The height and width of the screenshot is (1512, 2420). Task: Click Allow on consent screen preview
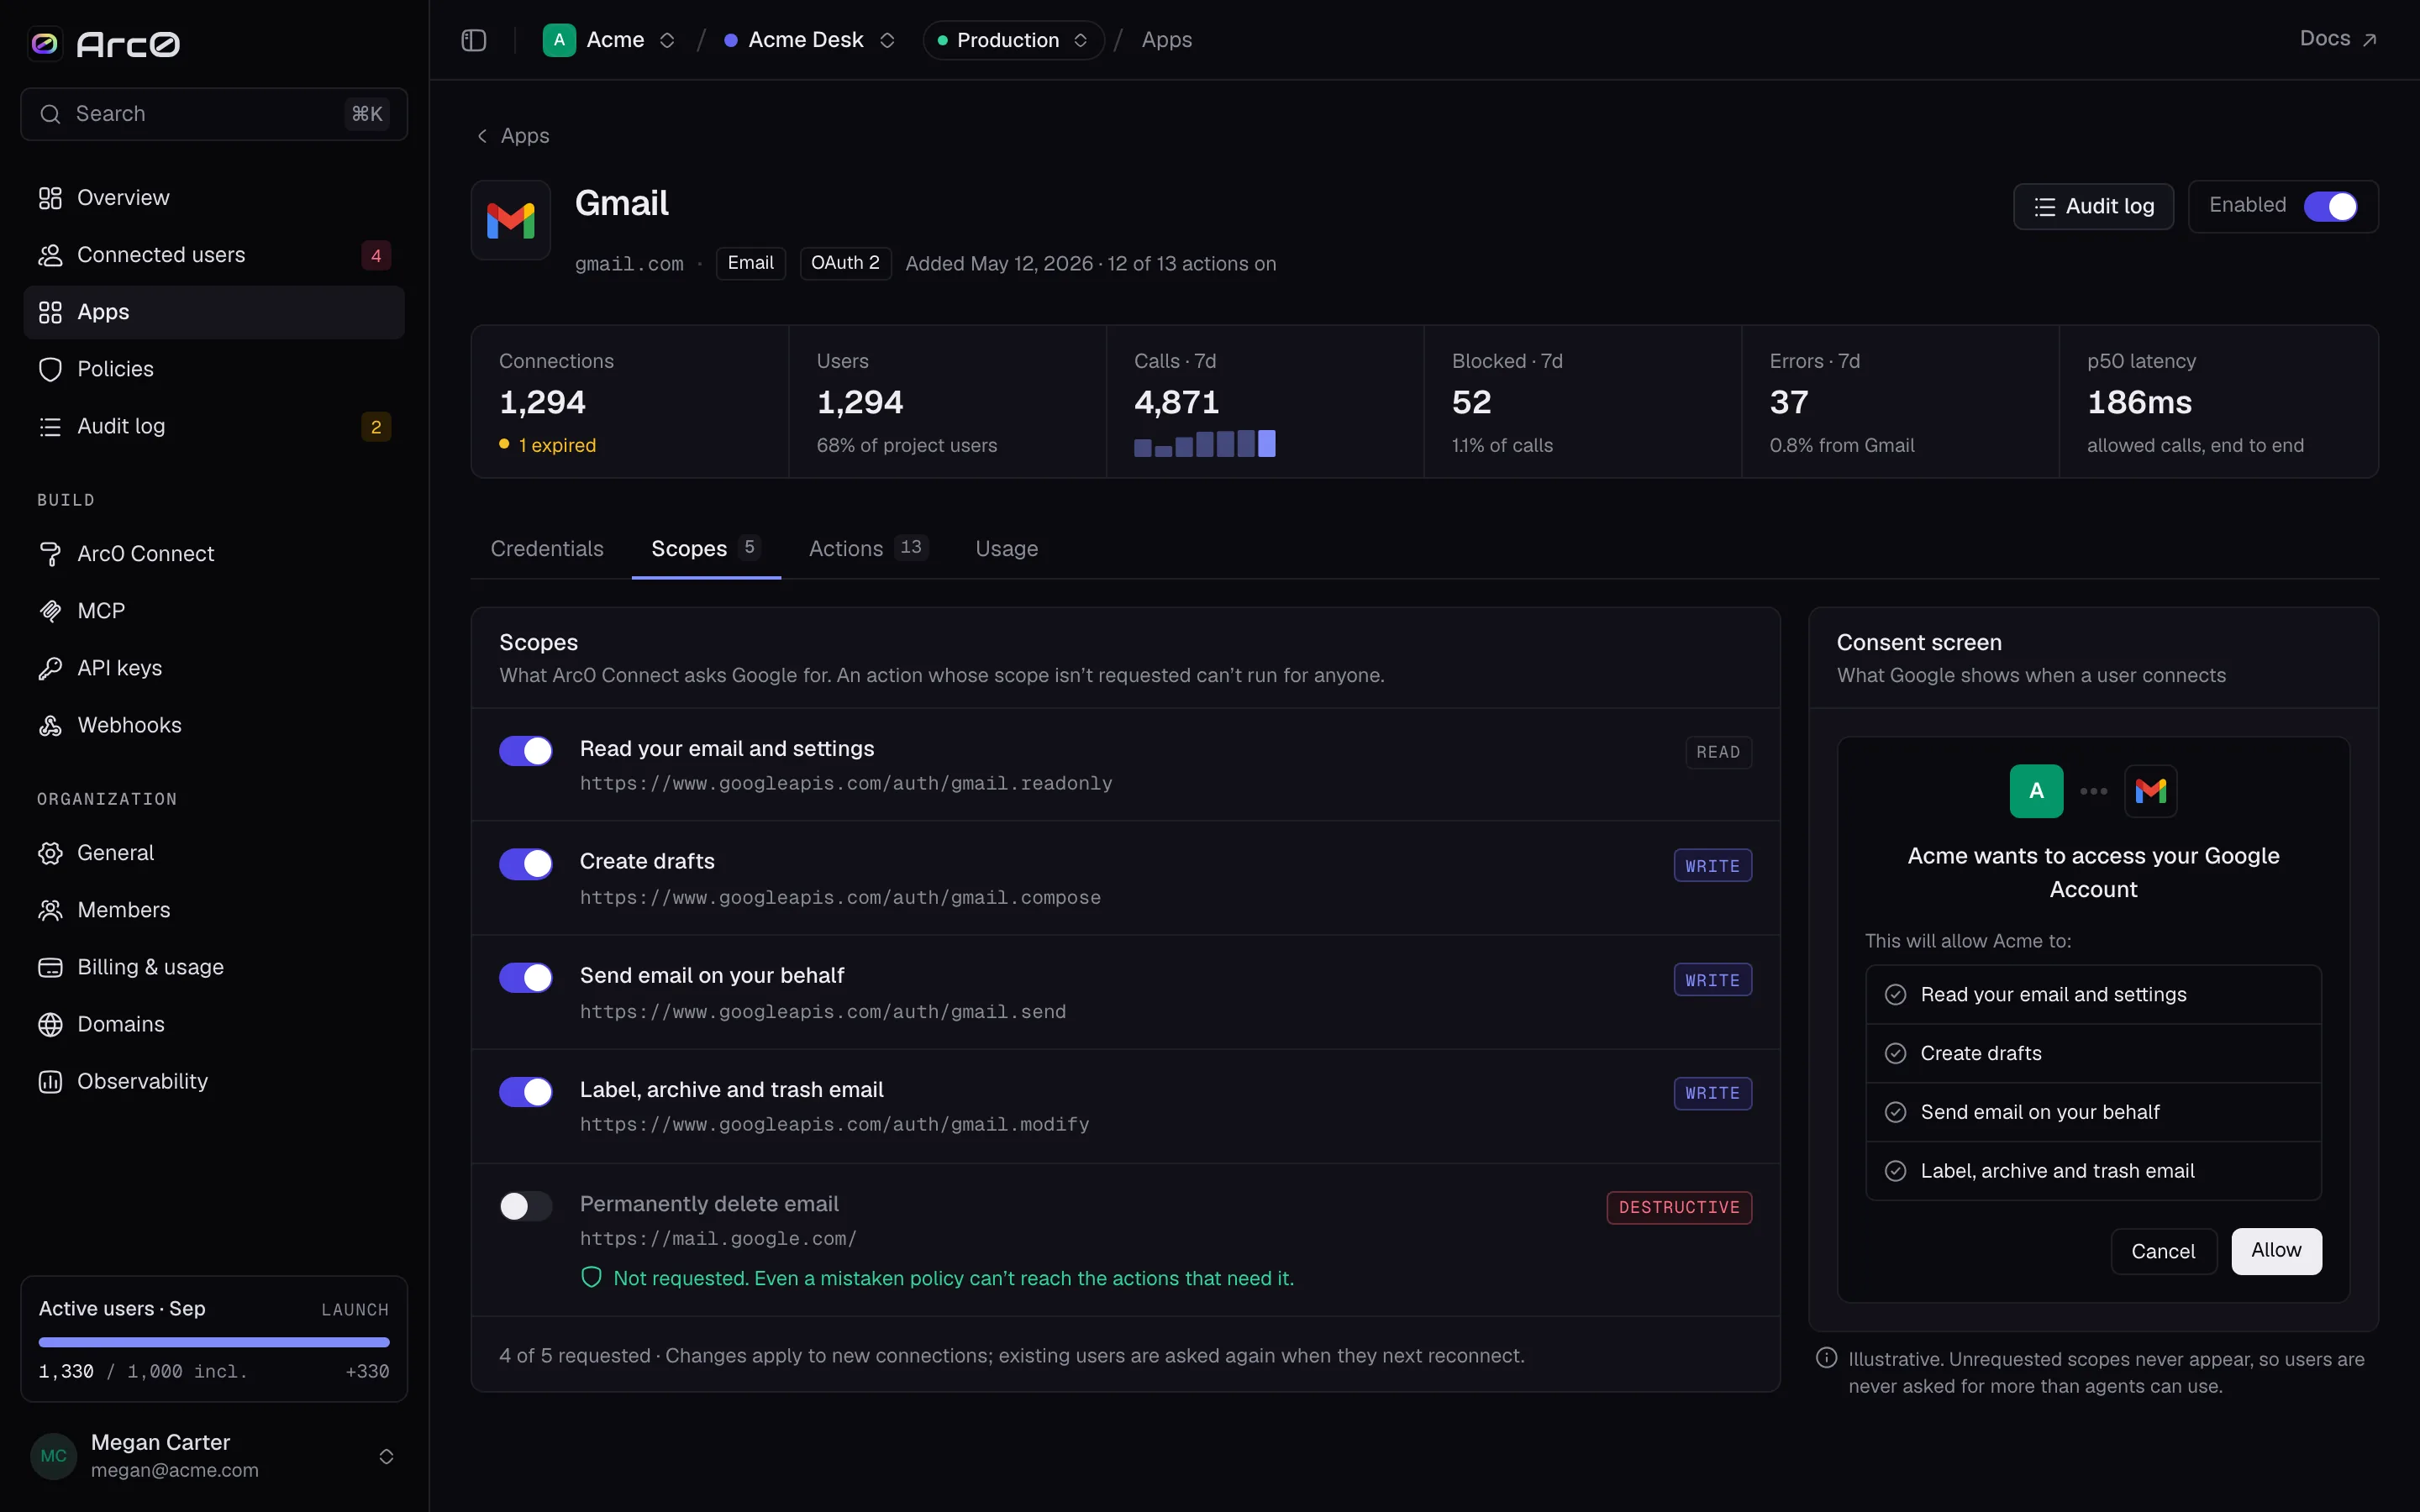pos(2276,1250)
